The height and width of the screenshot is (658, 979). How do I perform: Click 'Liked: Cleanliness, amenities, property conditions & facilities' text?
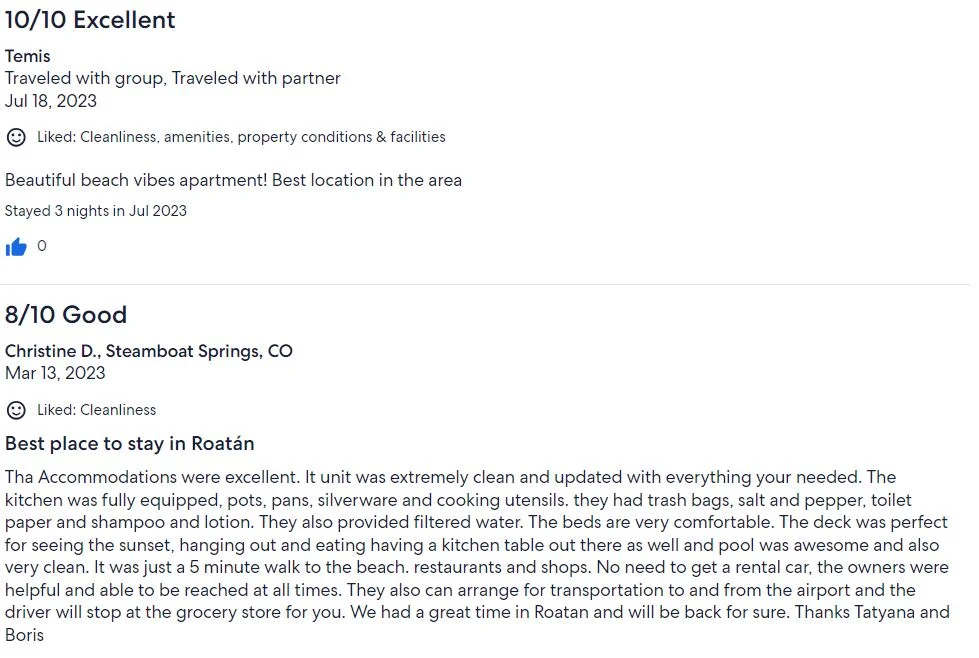(241, 137)
